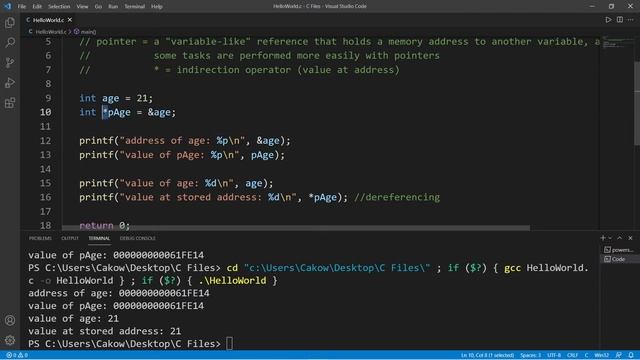Open the Help menu
Viewport: 640px width, 360px height.
pyautogui.click(x=157, y=7)
